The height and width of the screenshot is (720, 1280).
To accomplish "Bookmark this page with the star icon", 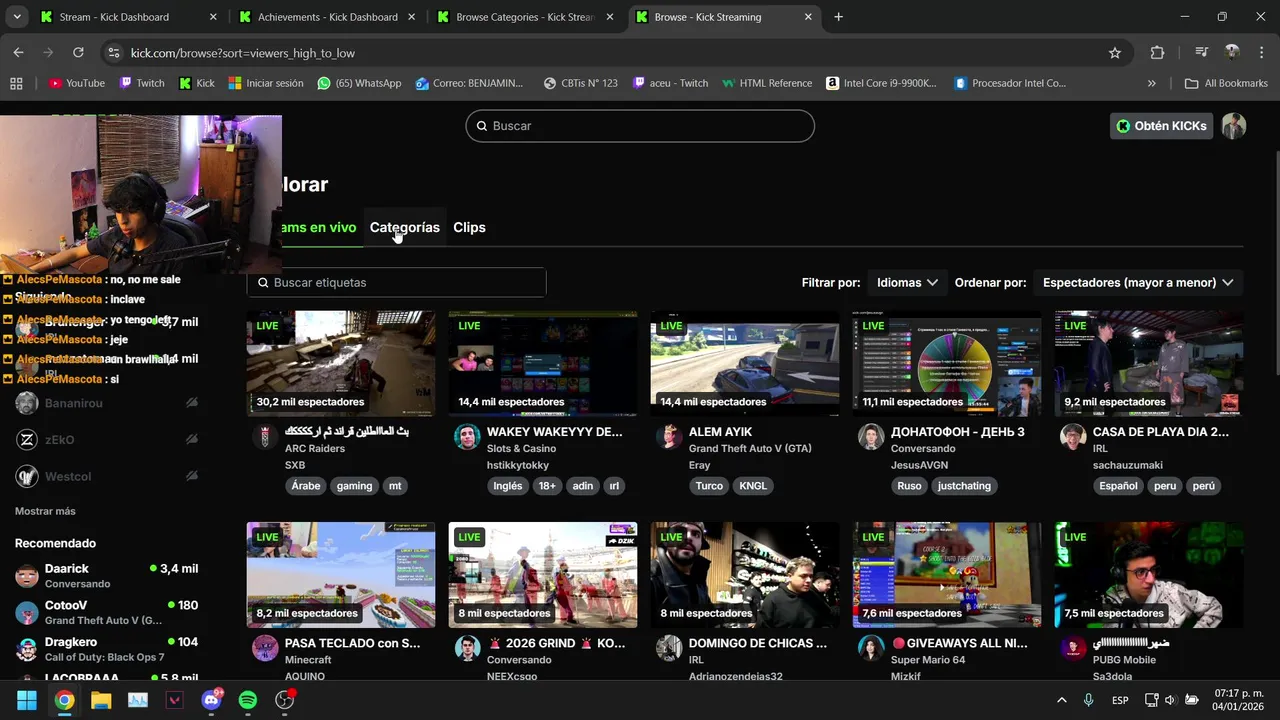I will pos(1115,53).
